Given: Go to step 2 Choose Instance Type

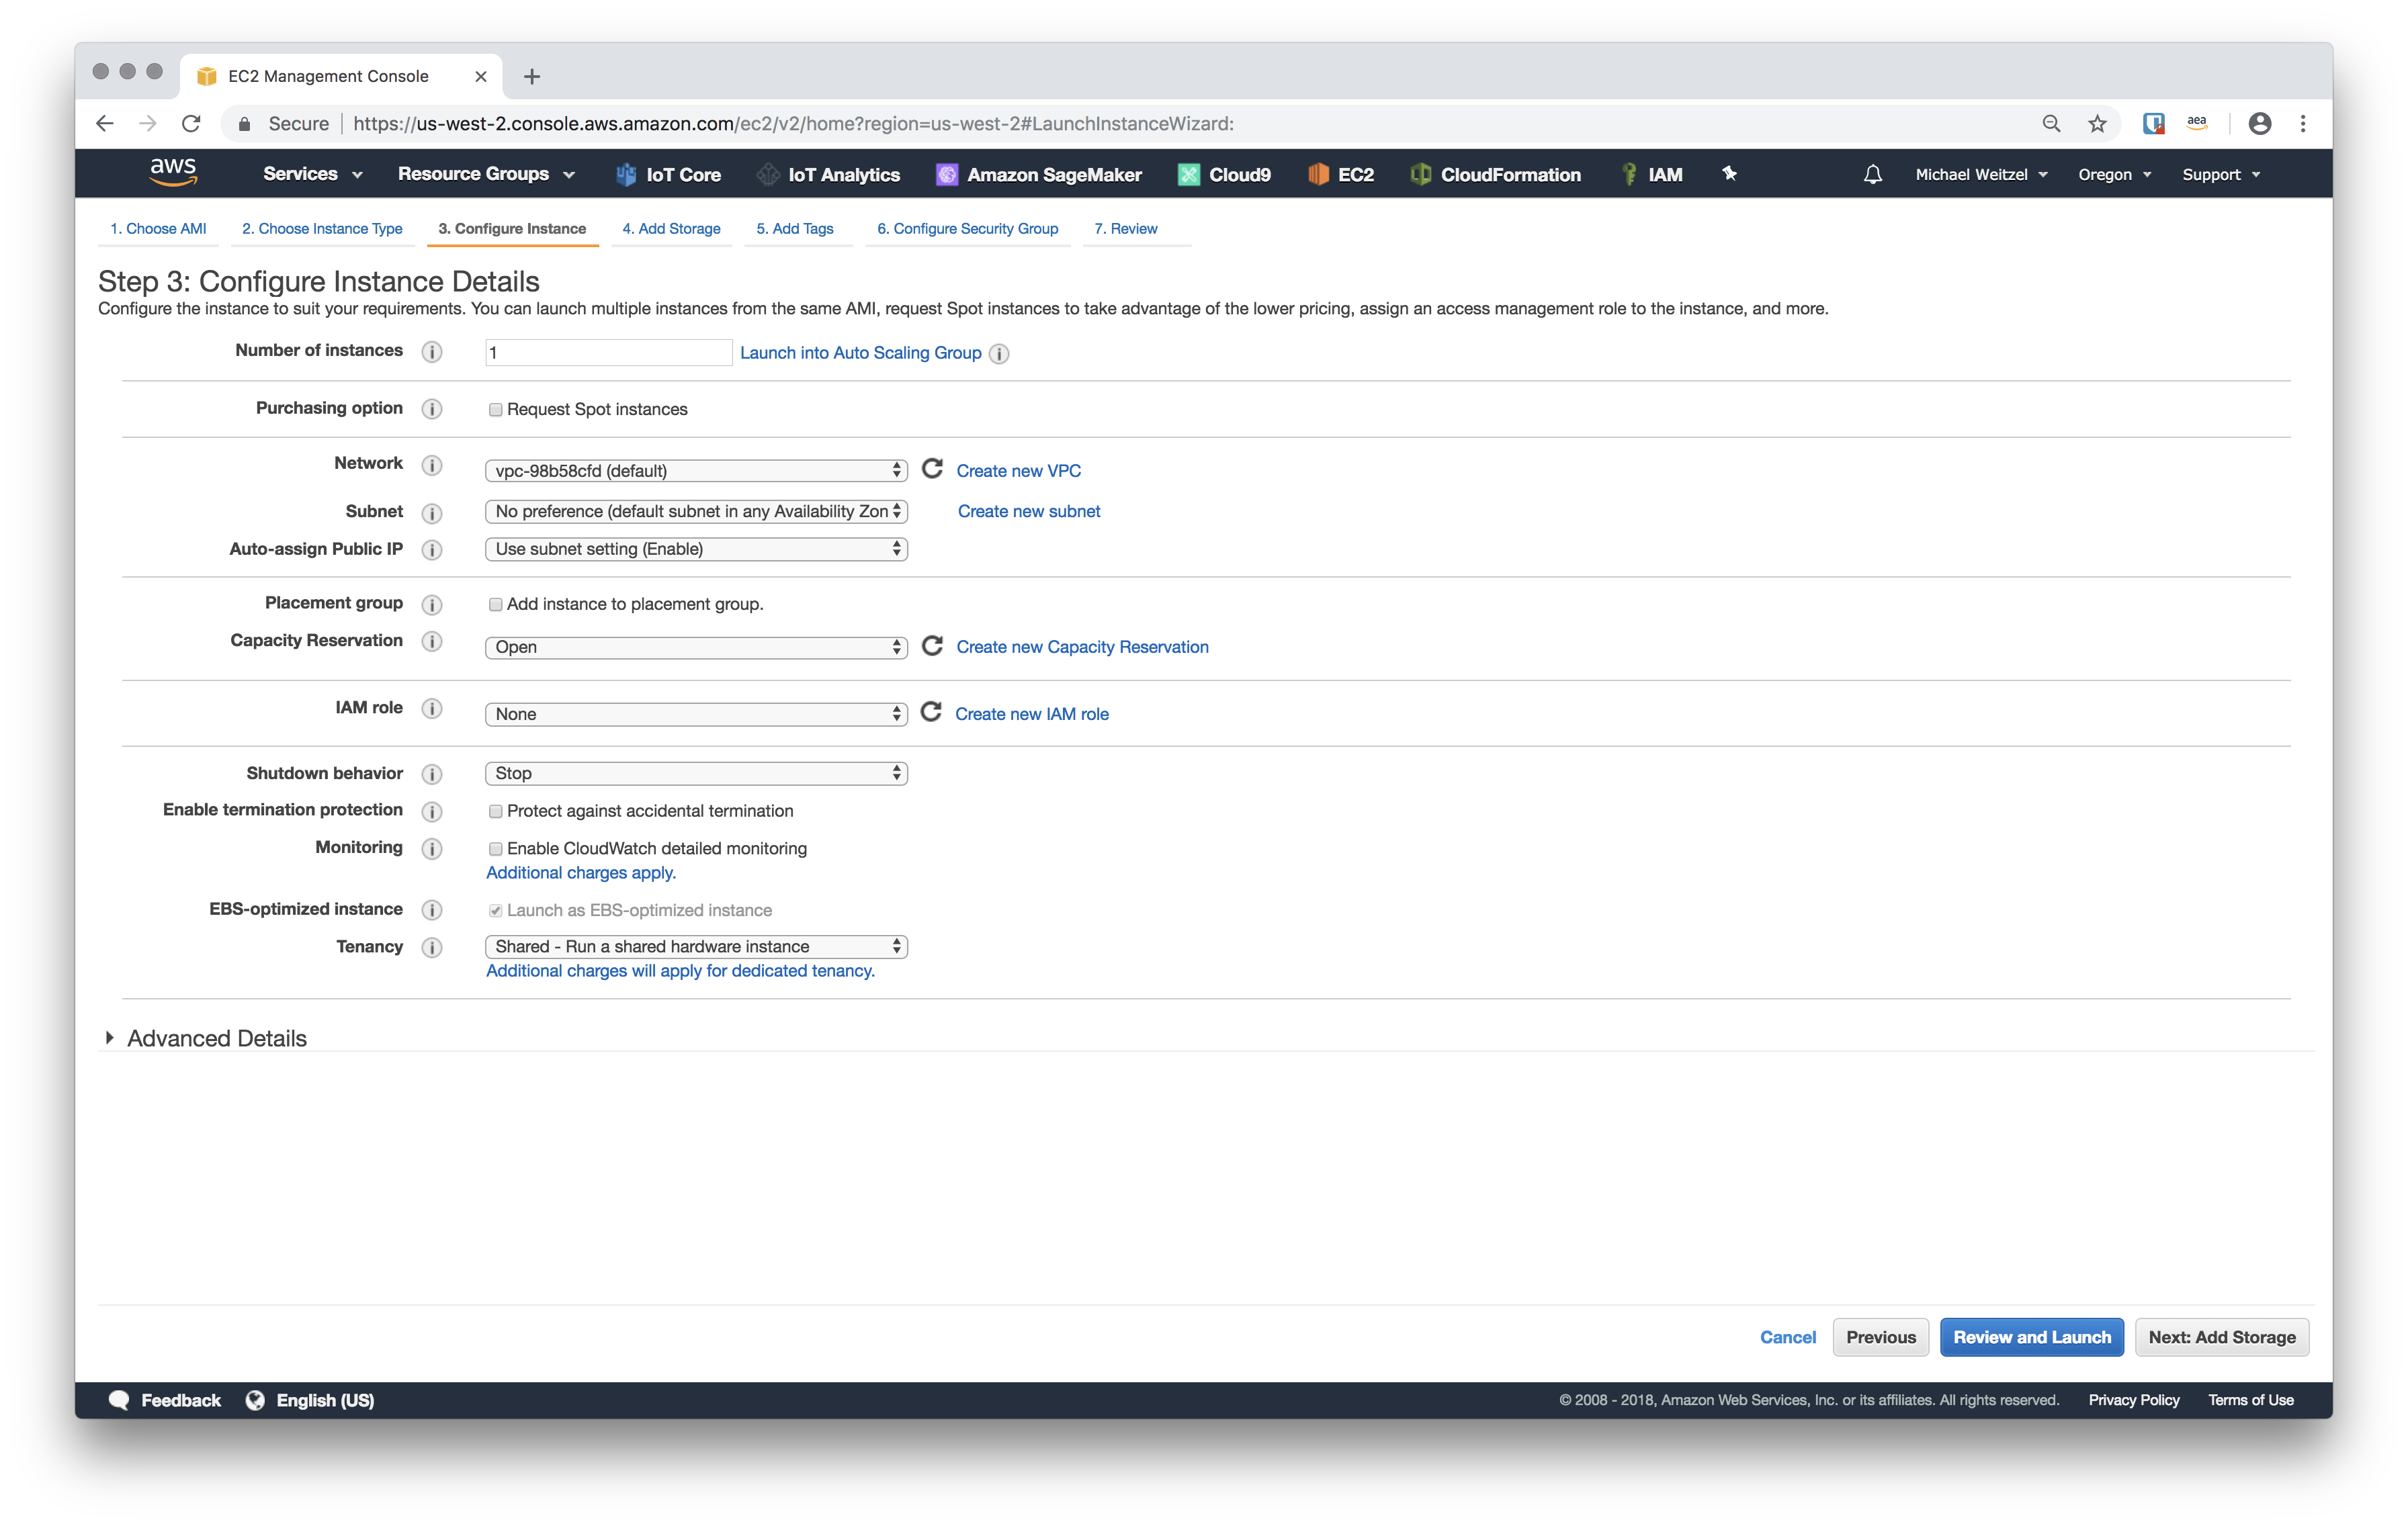Looking at the screenshot, I should (322, 228).
